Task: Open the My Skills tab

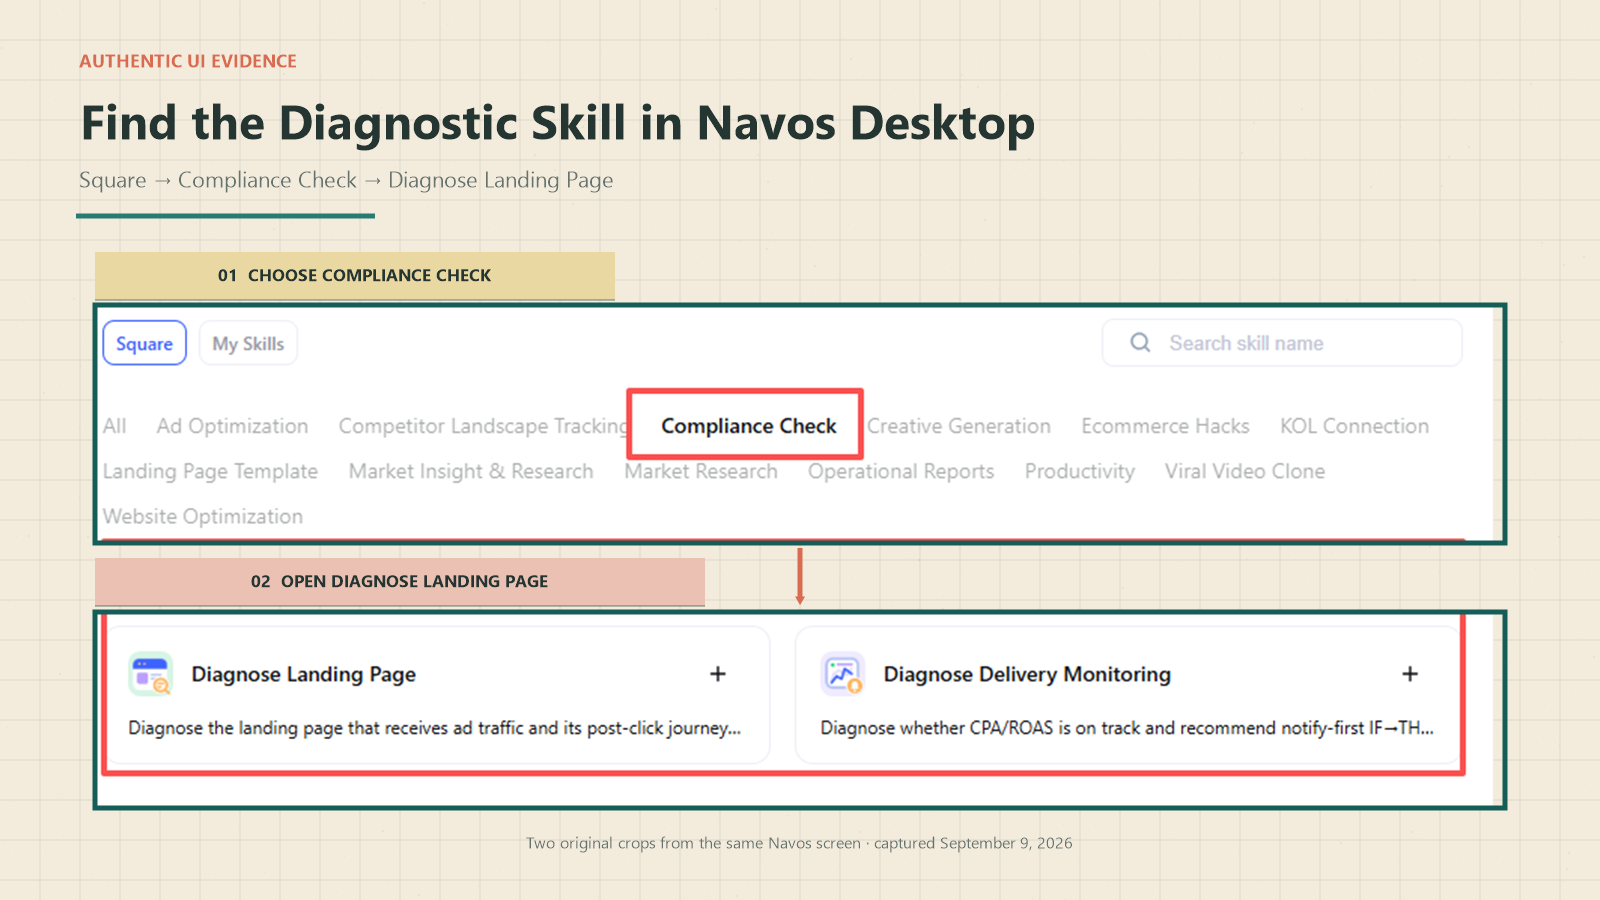Action: click(248, 343)
